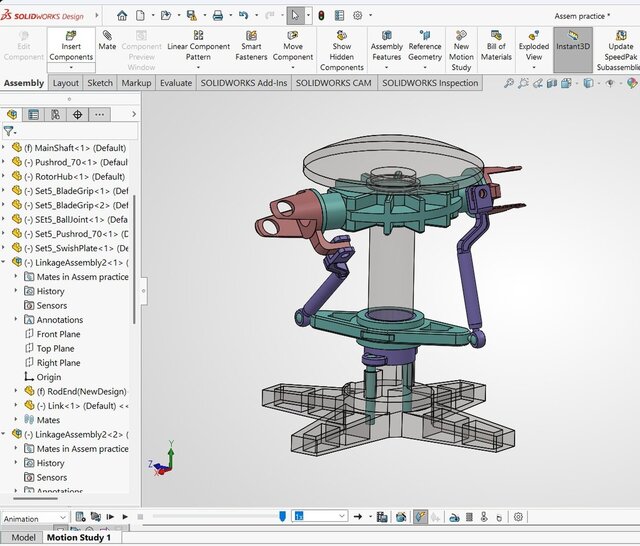Viewport: 640px width, 546px height.
Task: Click Smart Fasteners tool
Action: pos(251,46)
